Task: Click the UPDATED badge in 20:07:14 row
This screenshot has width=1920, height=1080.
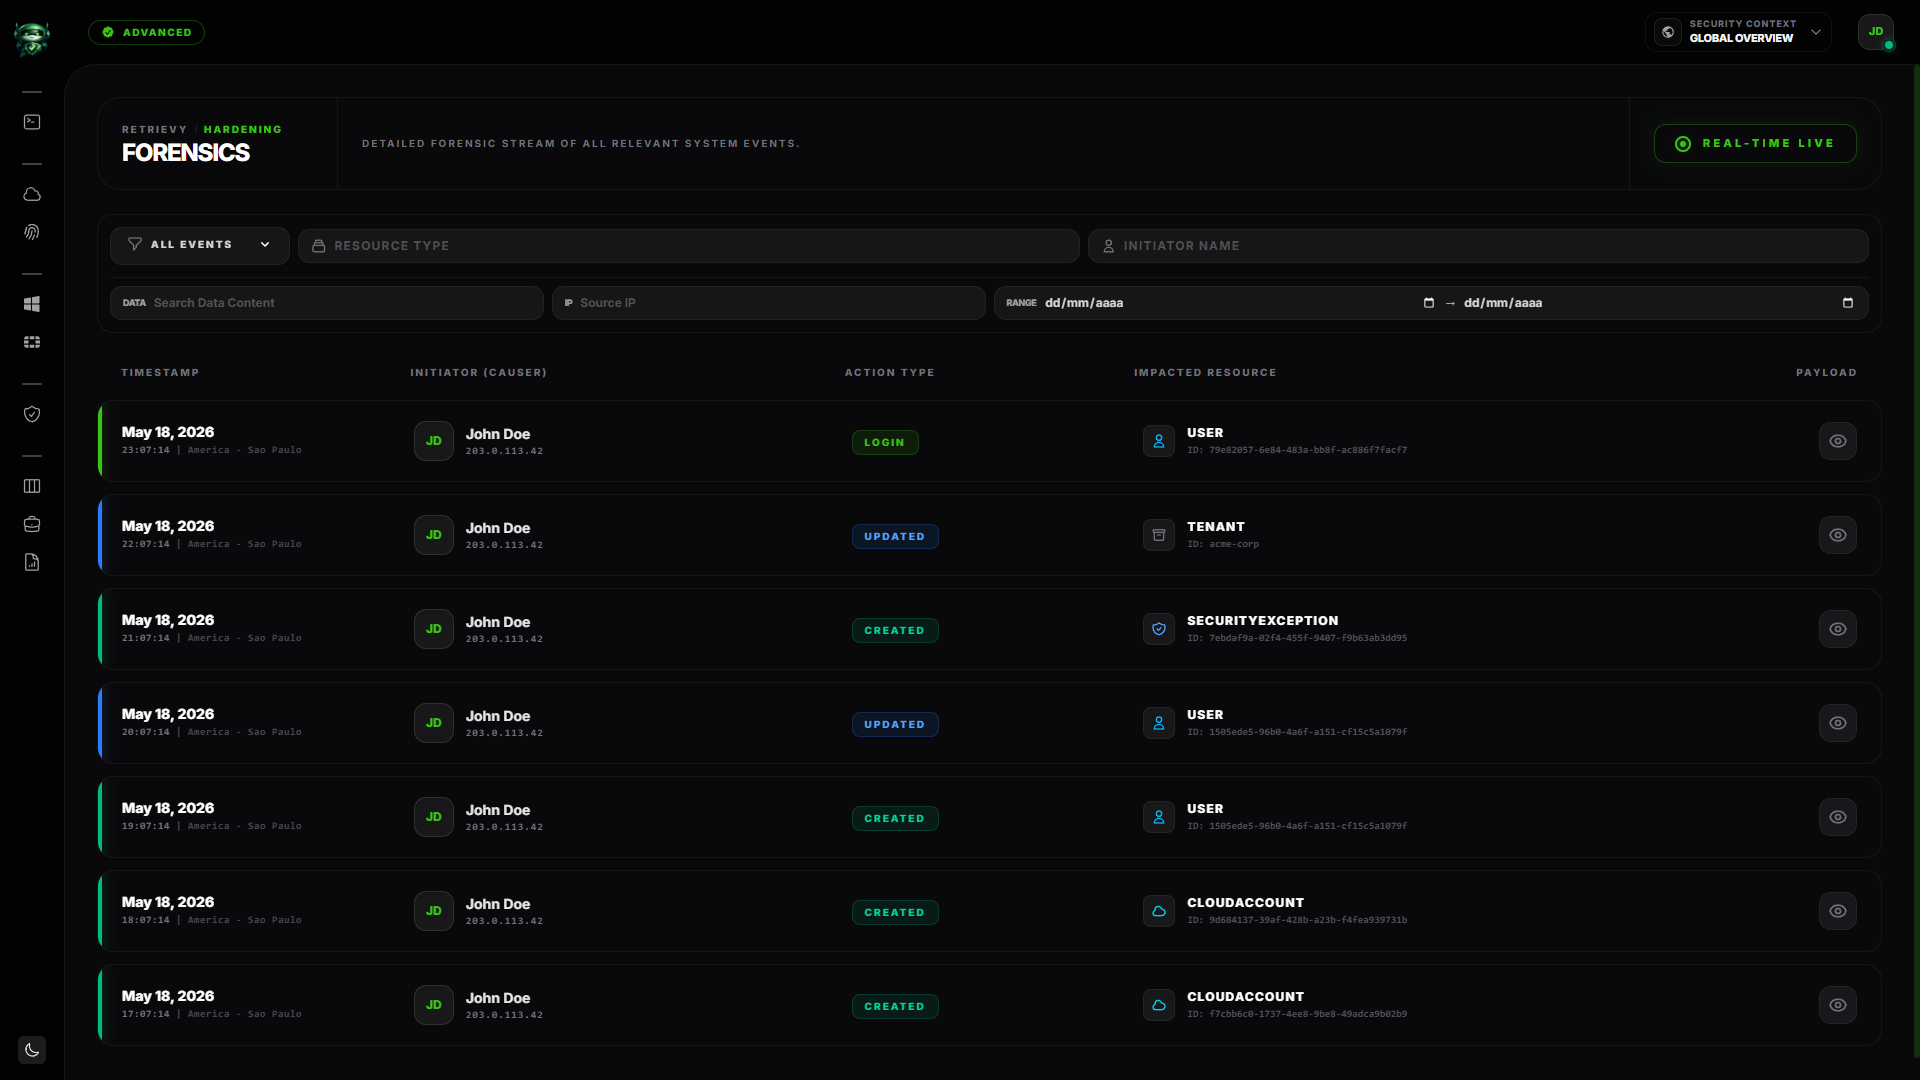Action: tap(895, 724)
